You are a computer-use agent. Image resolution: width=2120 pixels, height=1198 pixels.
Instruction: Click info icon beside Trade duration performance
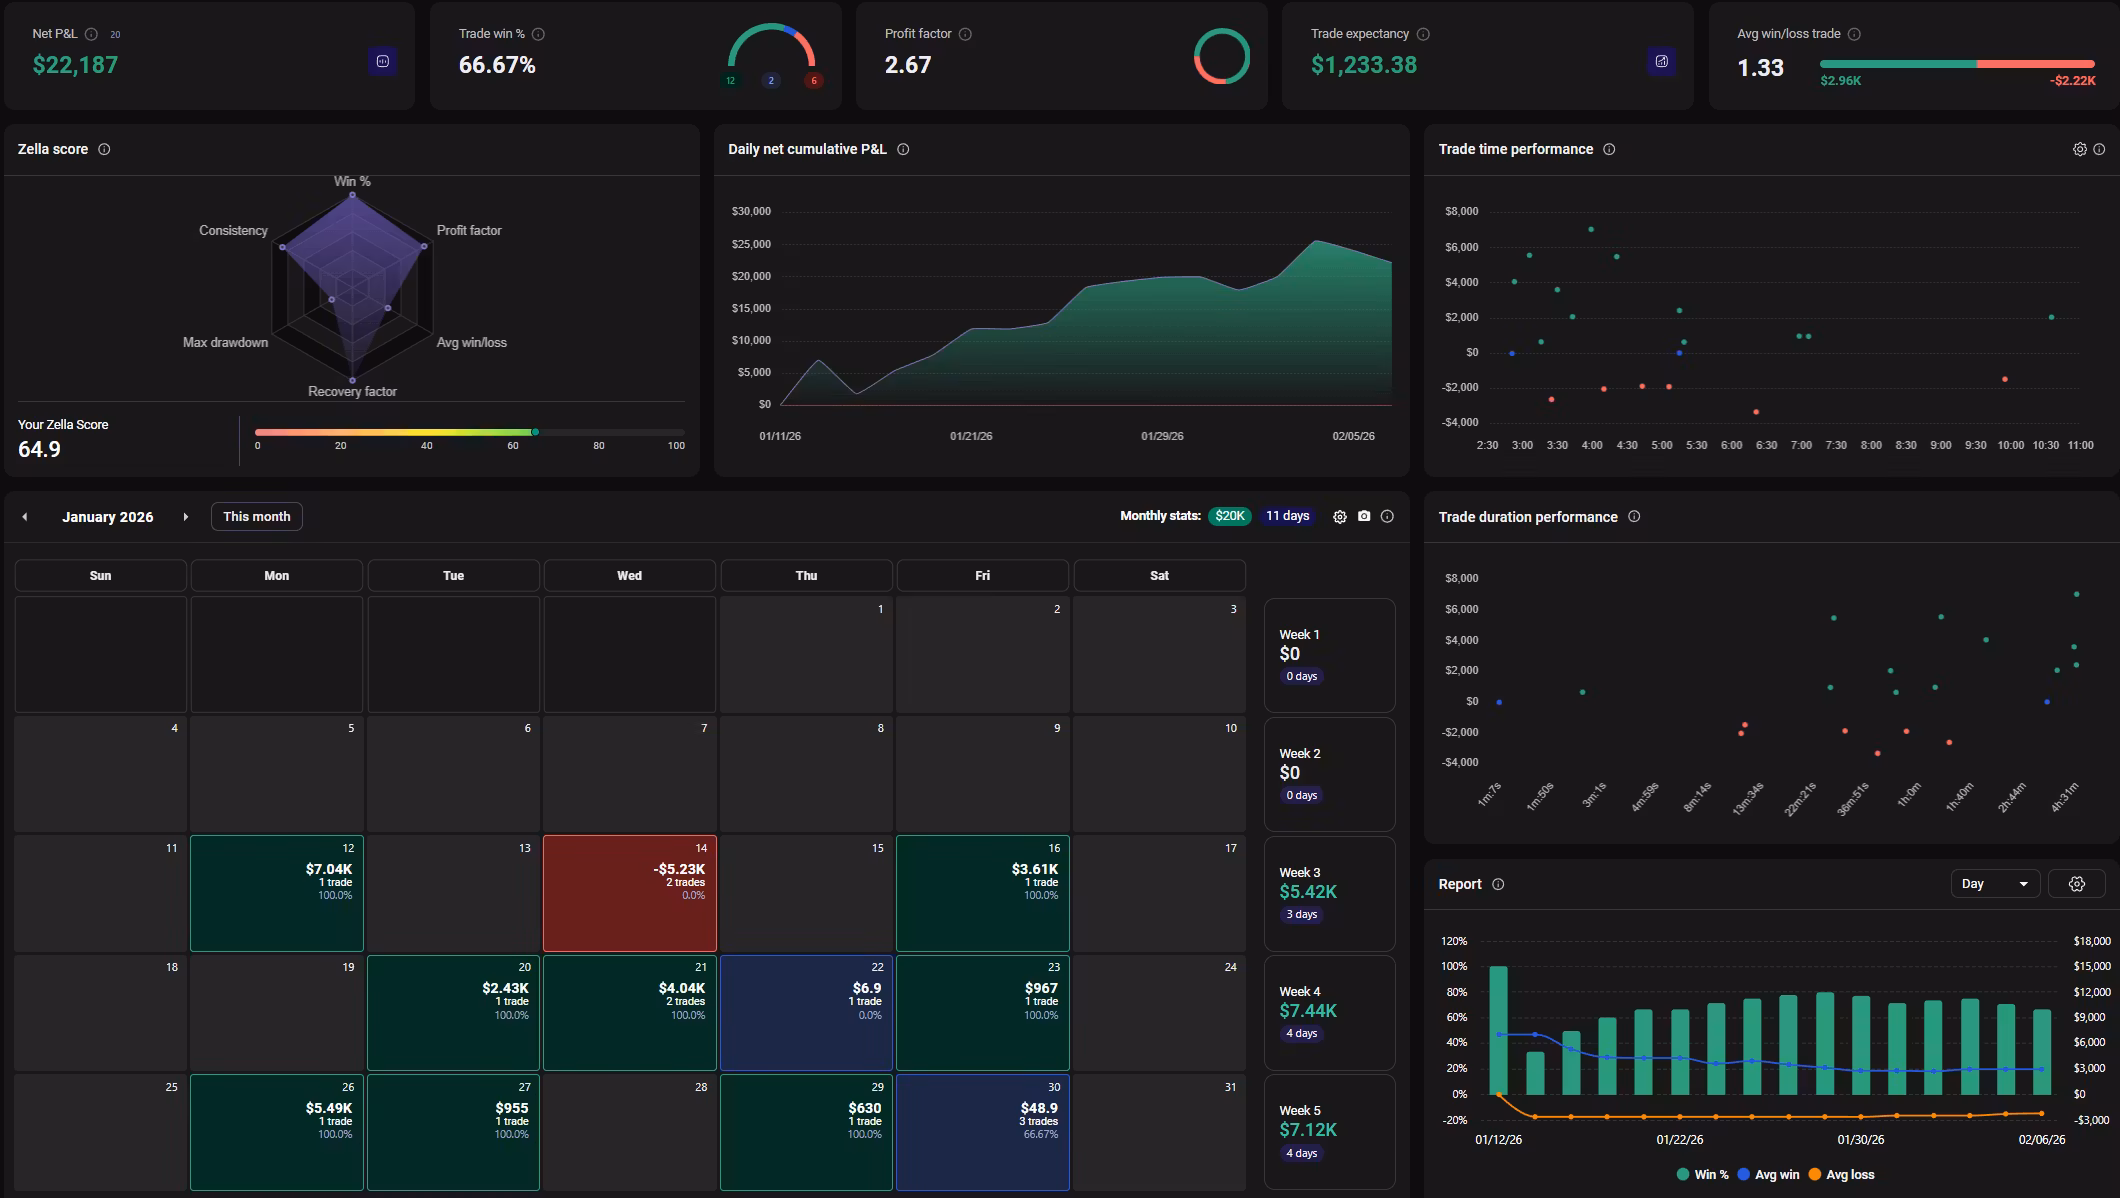[x=1634, y=517]
